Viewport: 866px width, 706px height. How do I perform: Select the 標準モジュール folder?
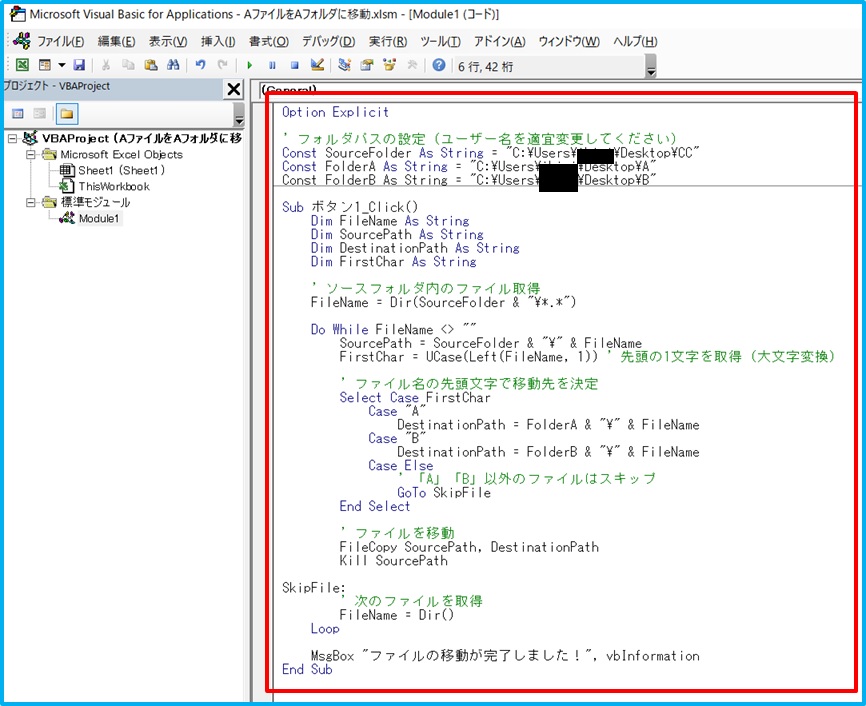point(96,202)
